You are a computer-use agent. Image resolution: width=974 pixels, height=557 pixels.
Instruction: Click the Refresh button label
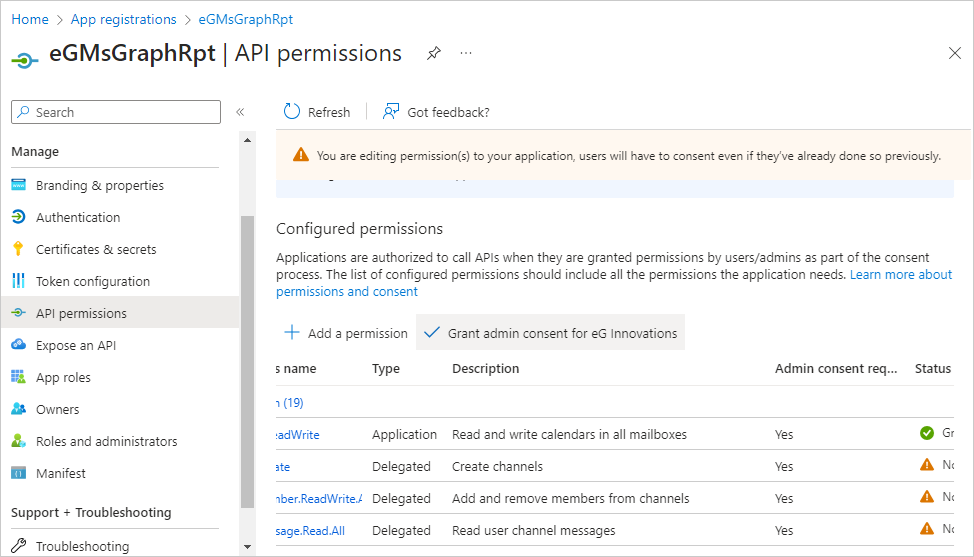[x=329, y=112]
